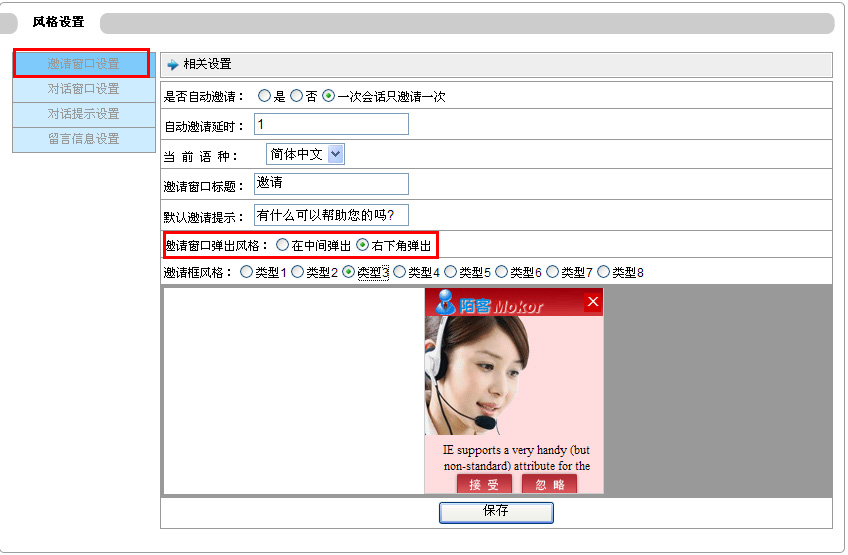848x555 pixels.
Task: Choose invitation frame style 类型1
Action: click(246, 272)
